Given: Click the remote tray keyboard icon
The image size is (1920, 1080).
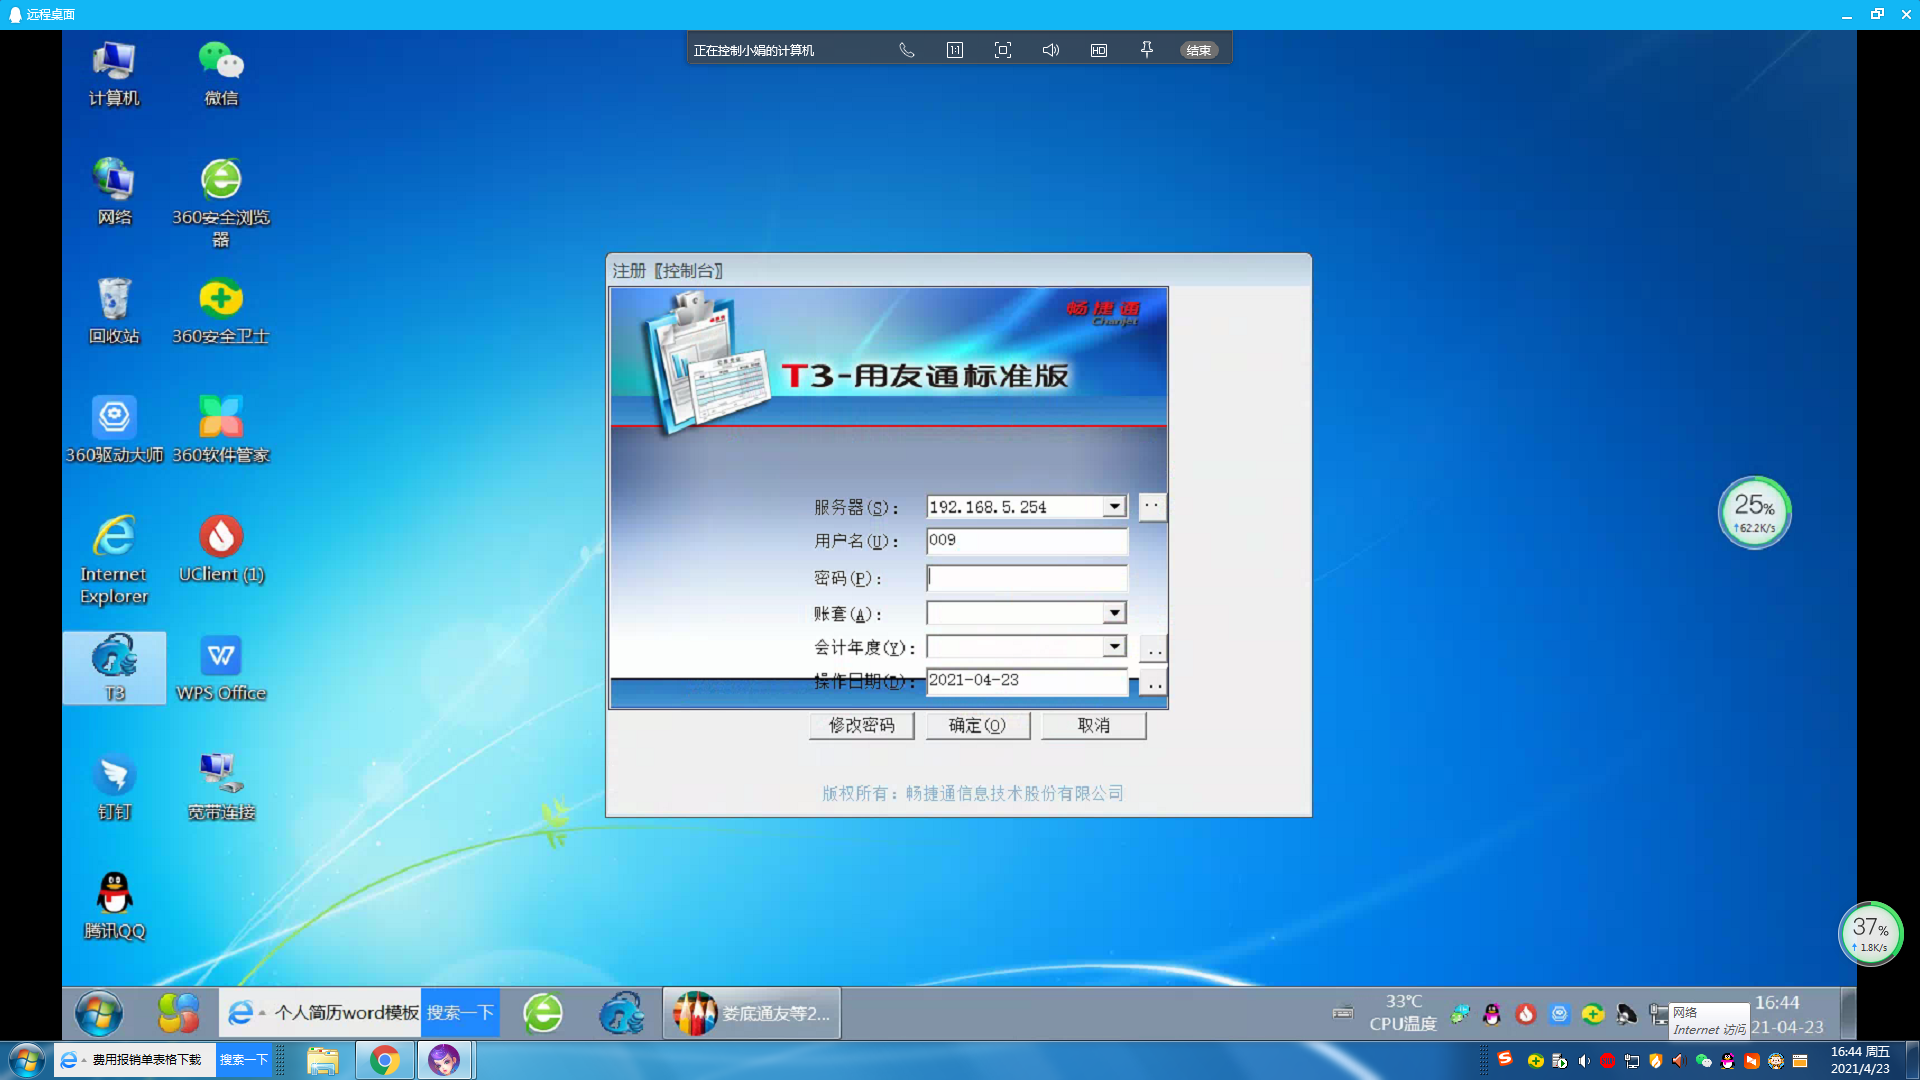Looking at the screenshot, I should pyautogui.click(x=1343, y=1014).
